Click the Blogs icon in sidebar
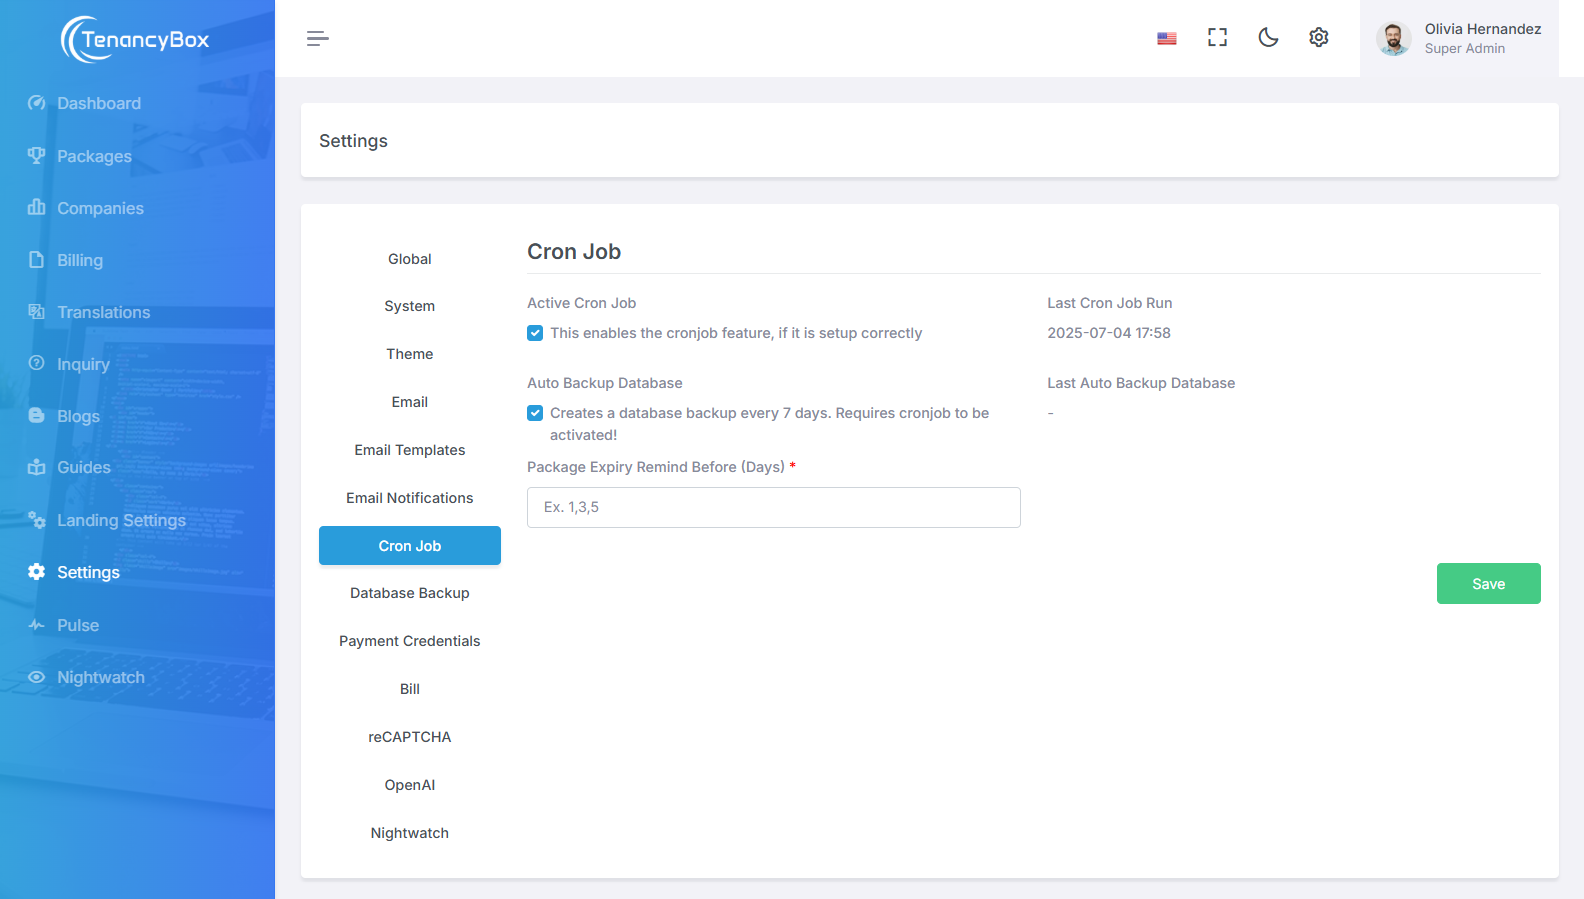 [x=37, y=415]
